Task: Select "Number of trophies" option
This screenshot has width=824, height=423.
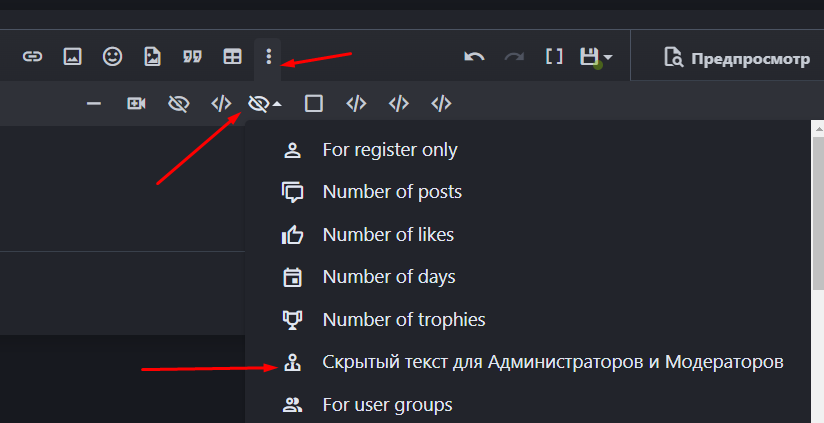Action: point(403,320)
